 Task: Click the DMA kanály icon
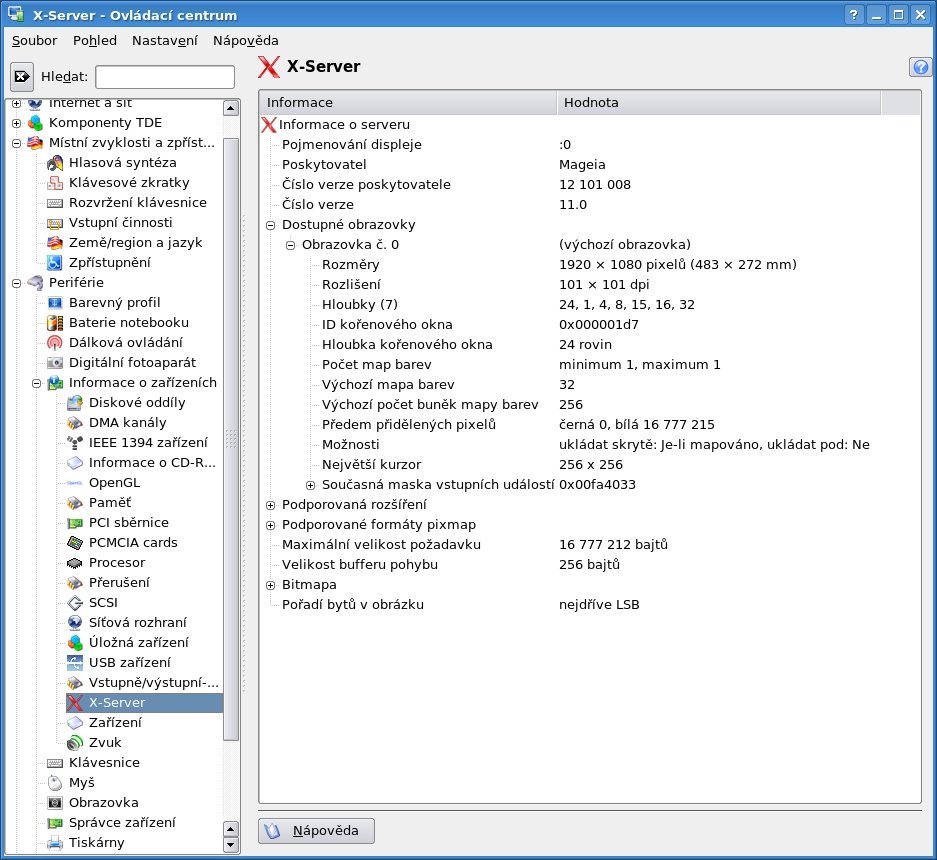coord(75,423)
